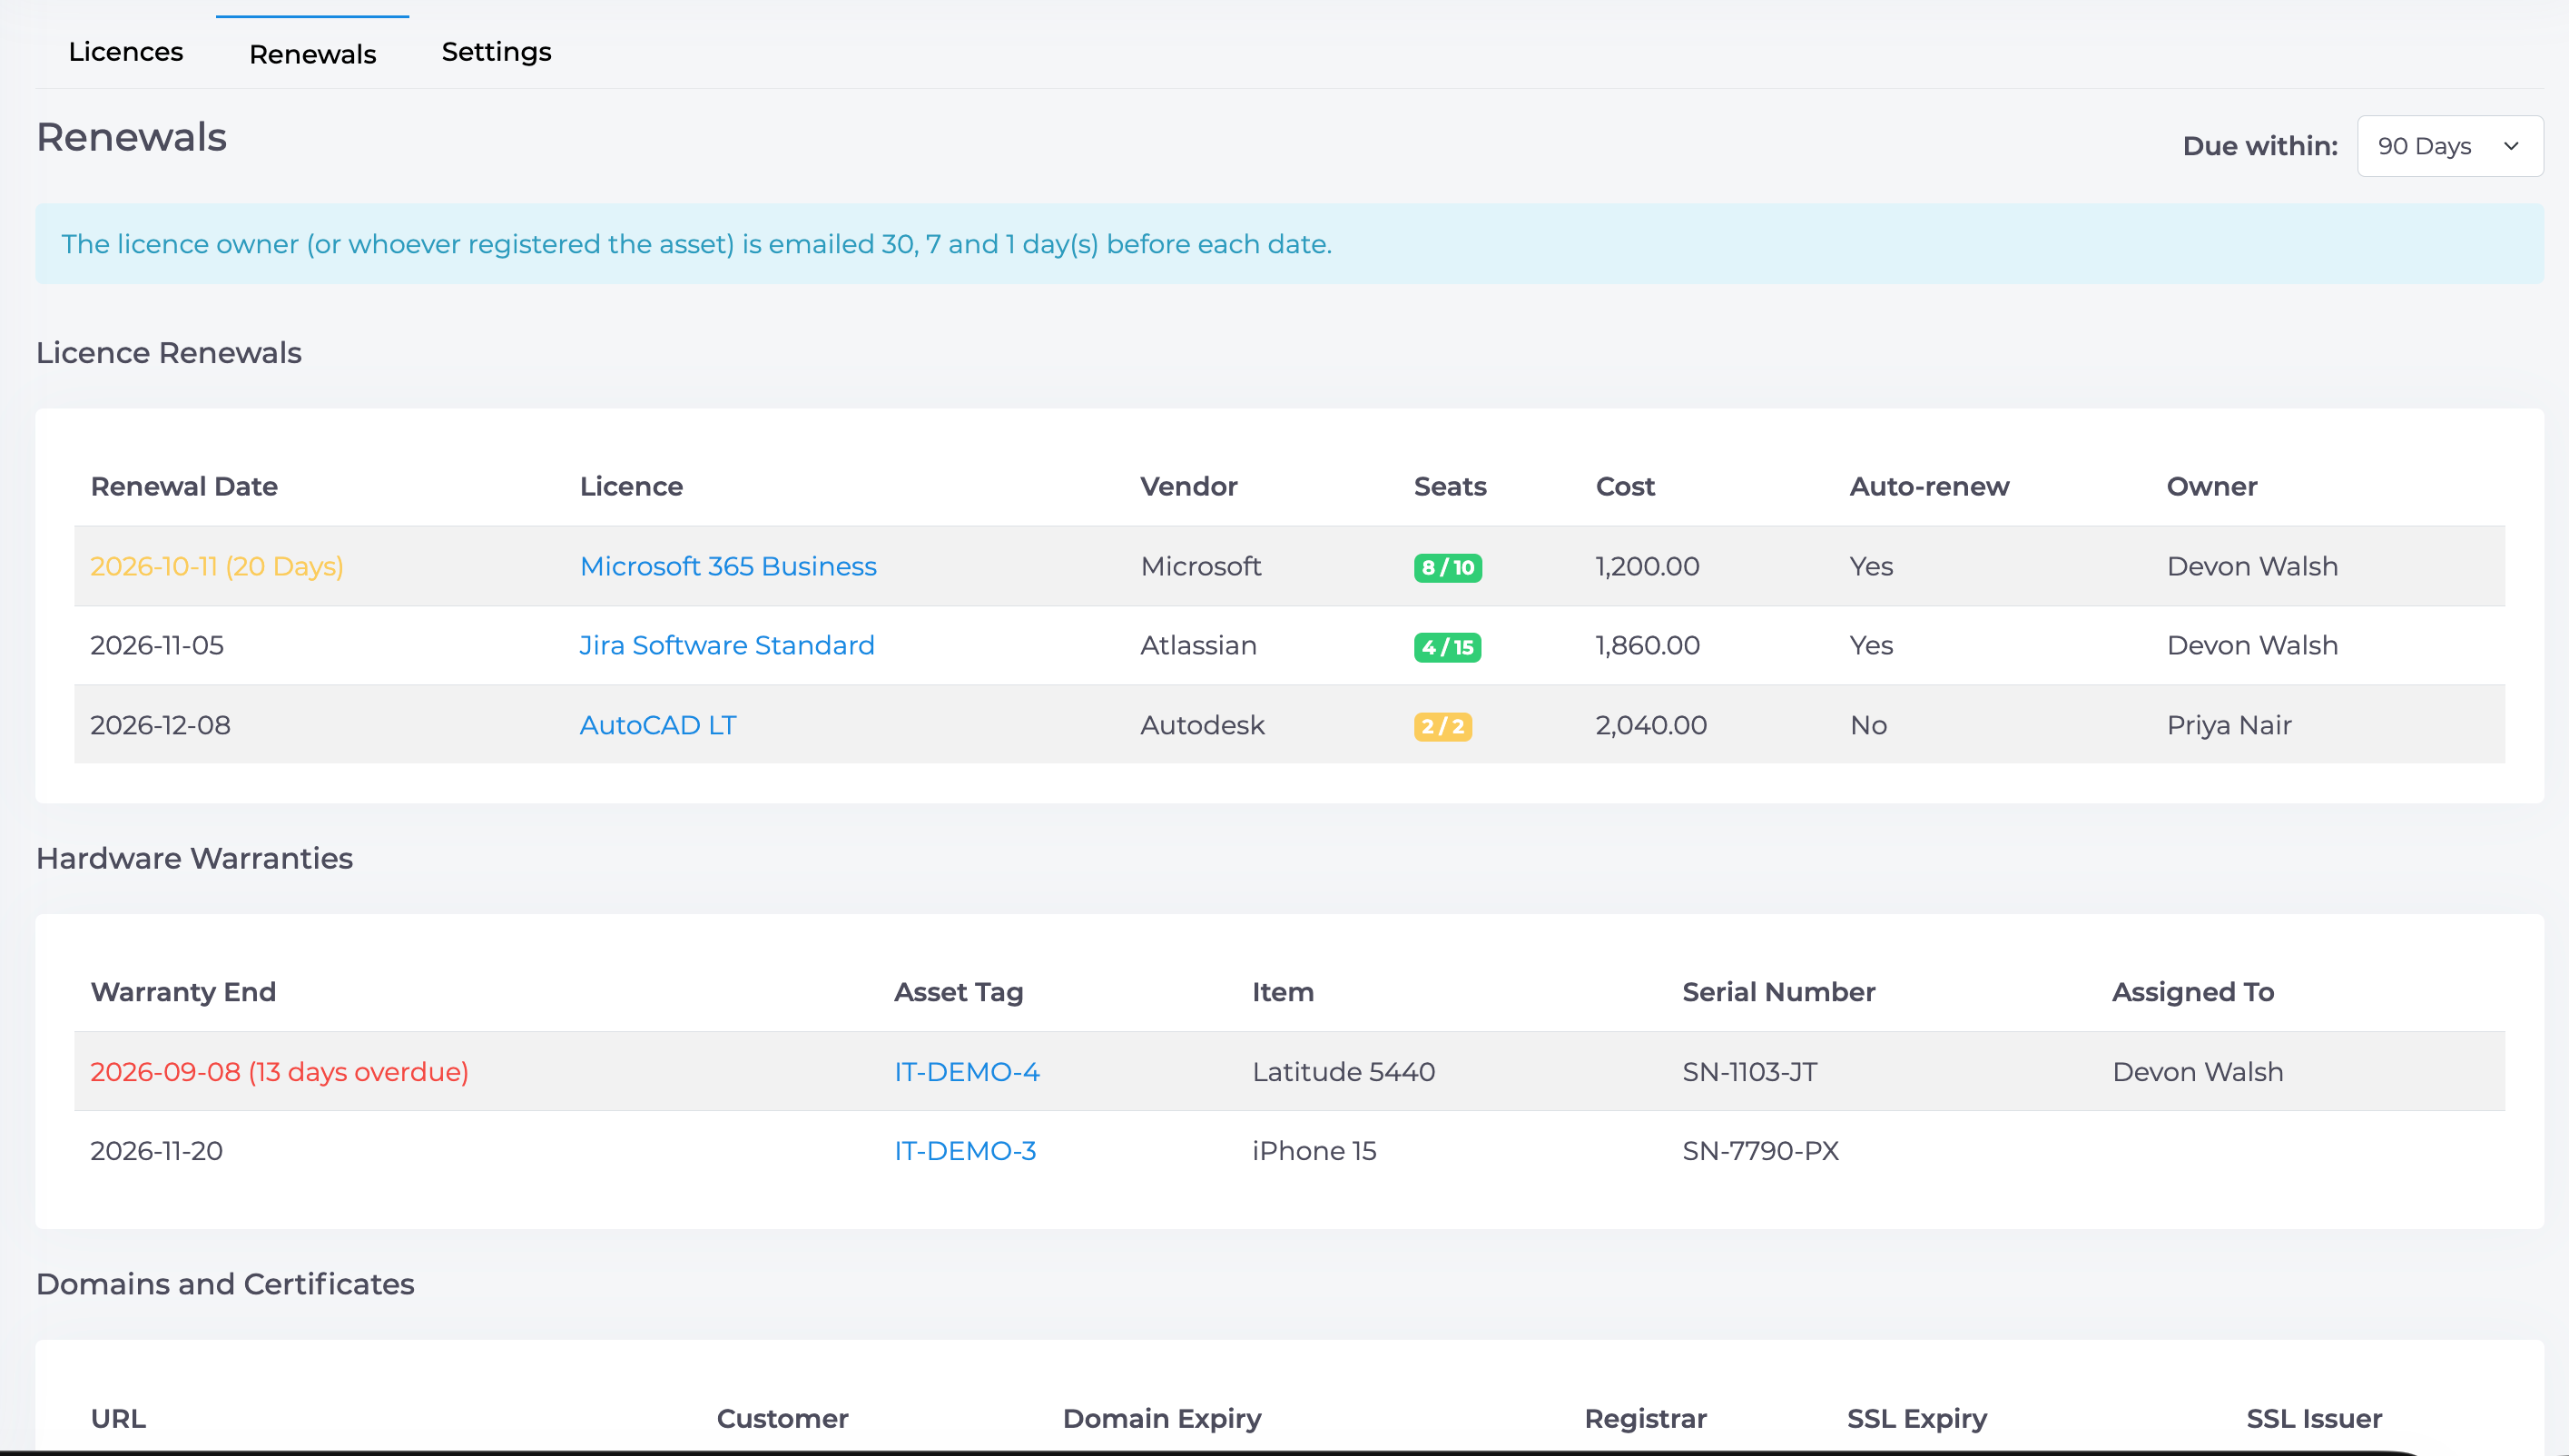Click the Licence column header
This screenshot has height=1456, width=2569.
(x=631, y=486)
